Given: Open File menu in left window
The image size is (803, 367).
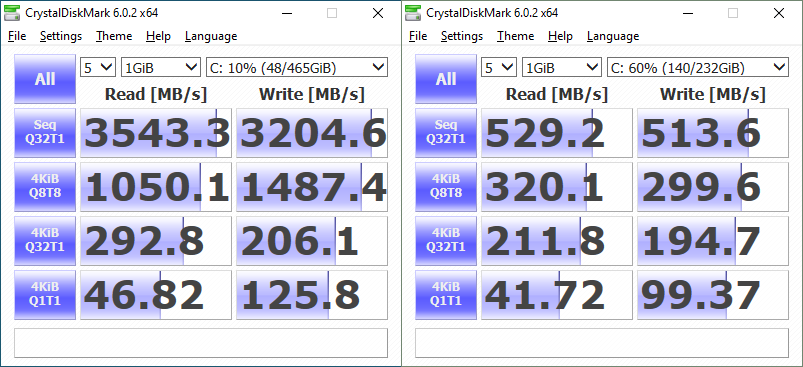Looking at the screenshot, I should [x=17, y=36].
